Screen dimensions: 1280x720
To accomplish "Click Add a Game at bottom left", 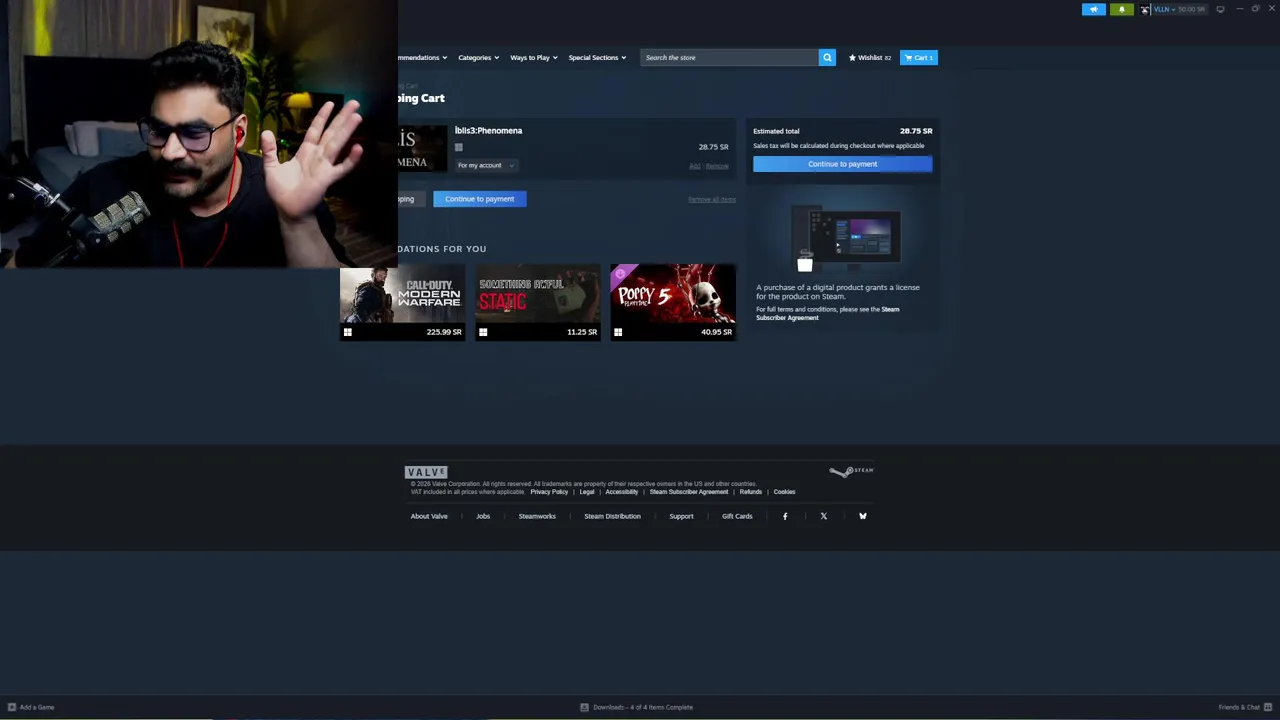I will point(31,707).
